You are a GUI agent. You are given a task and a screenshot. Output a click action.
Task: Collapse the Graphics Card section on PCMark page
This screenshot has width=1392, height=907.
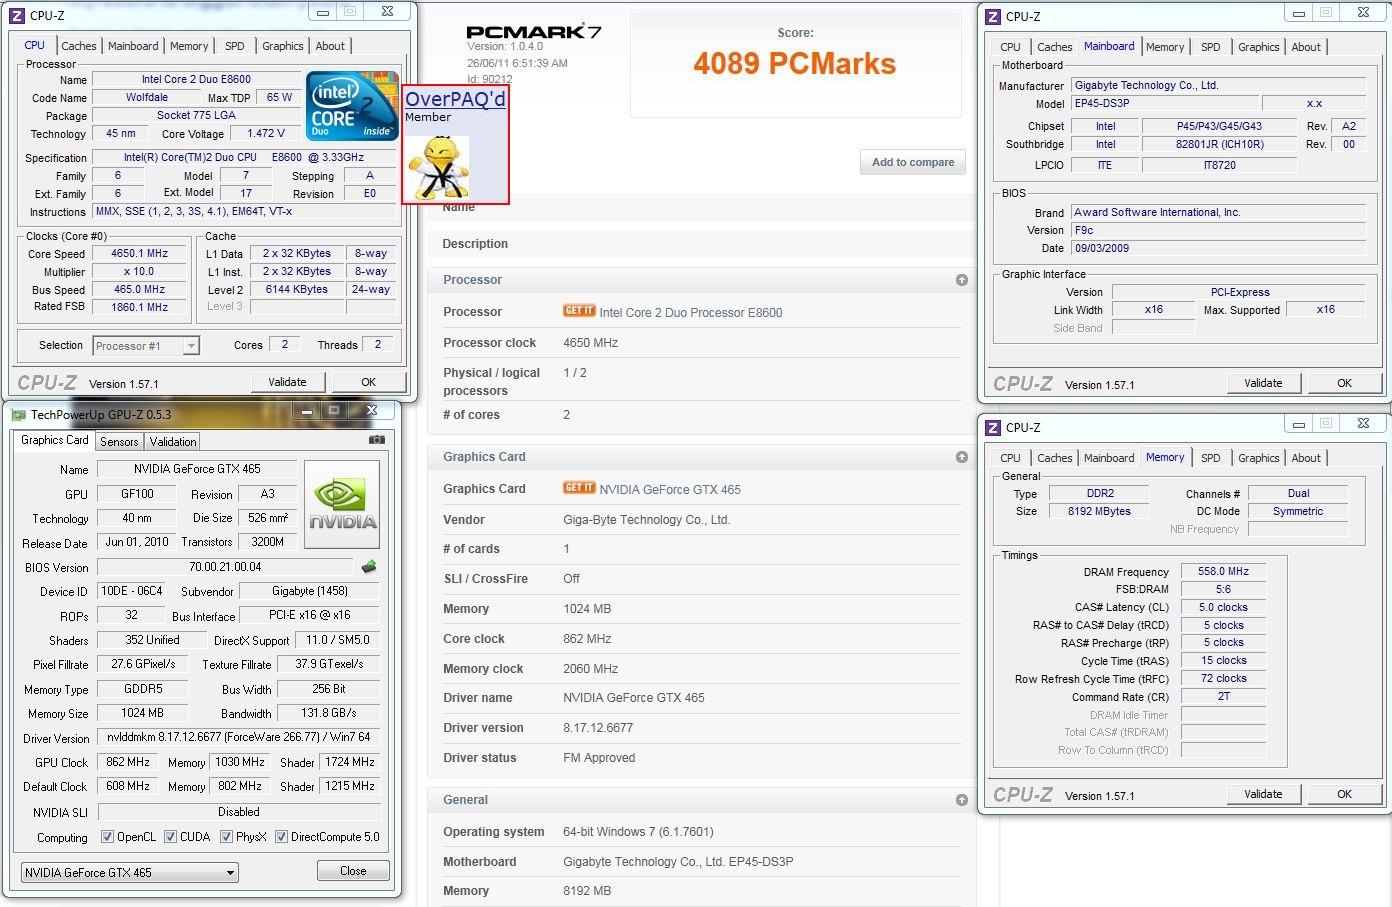961,457
